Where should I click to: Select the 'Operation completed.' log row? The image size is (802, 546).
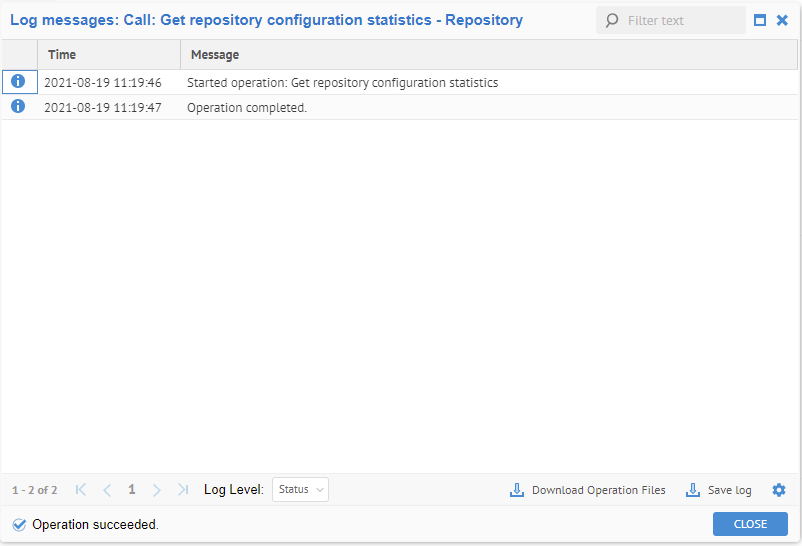click(x=247, y=107)
